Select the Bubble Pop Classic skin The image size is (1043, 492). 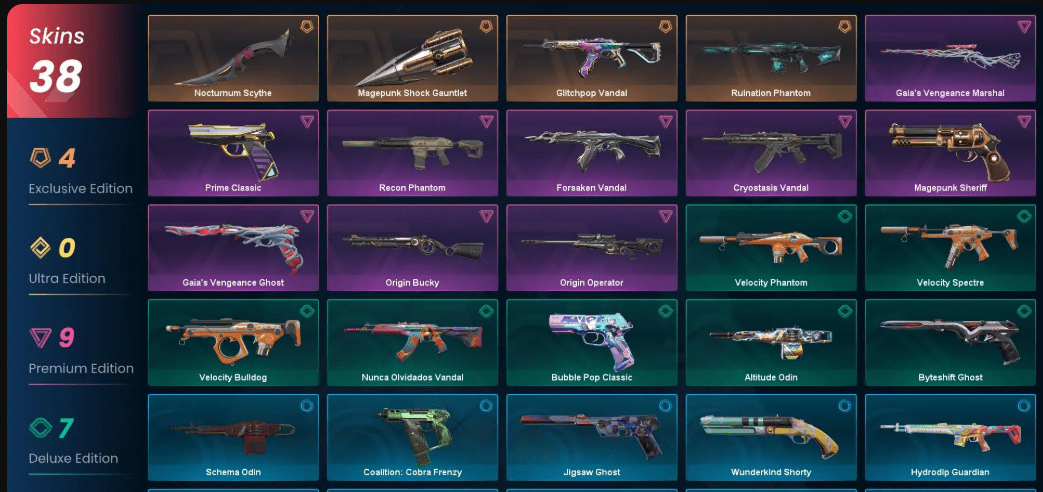[x=591, y=342]
